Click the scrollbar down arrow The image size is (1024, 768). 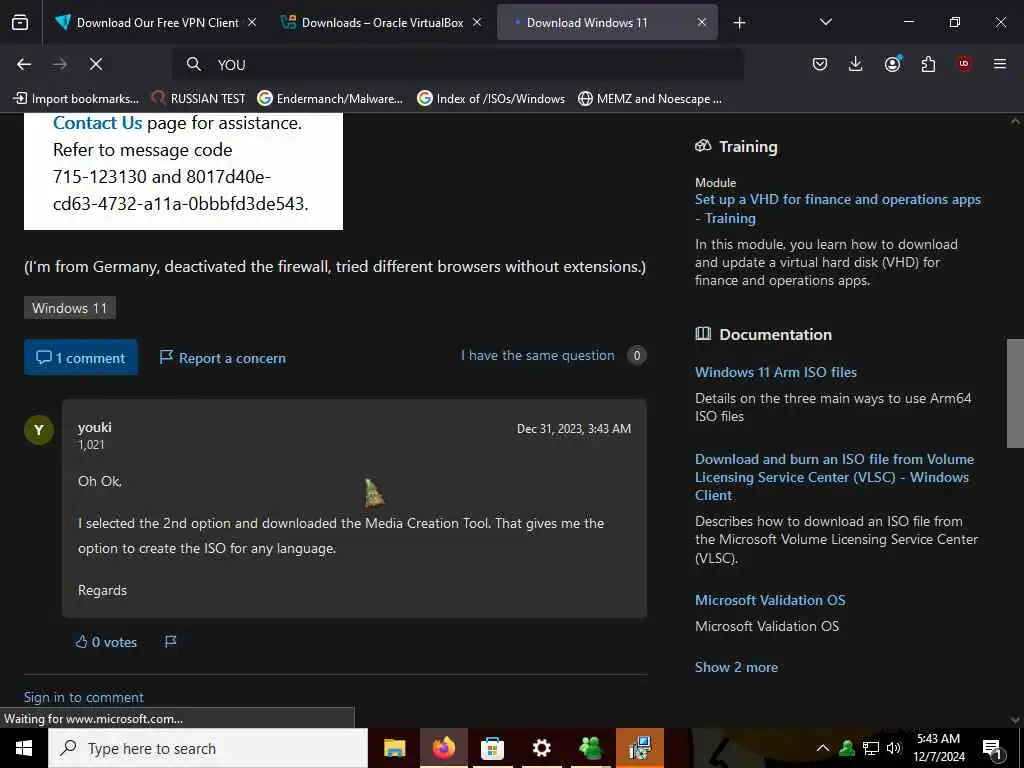pos(1015,720)
